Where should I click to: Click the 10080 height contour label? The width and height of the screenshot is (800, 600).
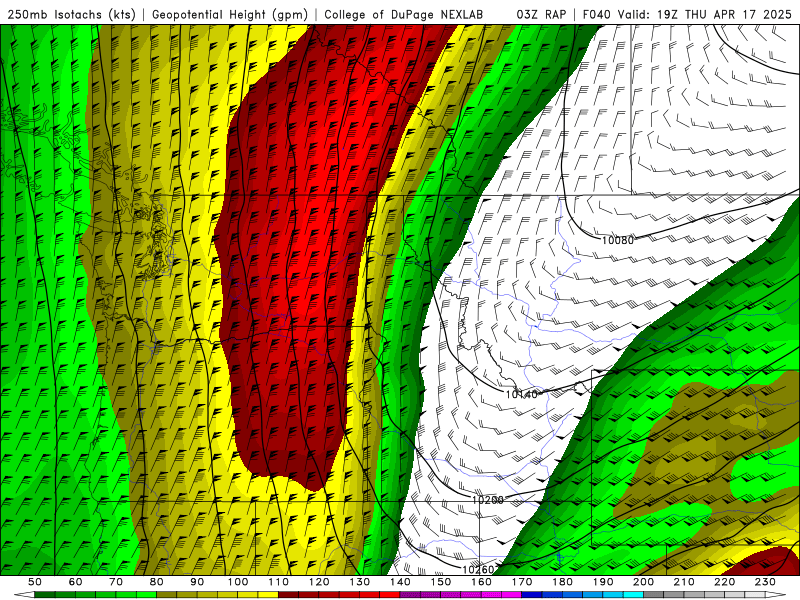pyautogui.click(x=617, y=240)
